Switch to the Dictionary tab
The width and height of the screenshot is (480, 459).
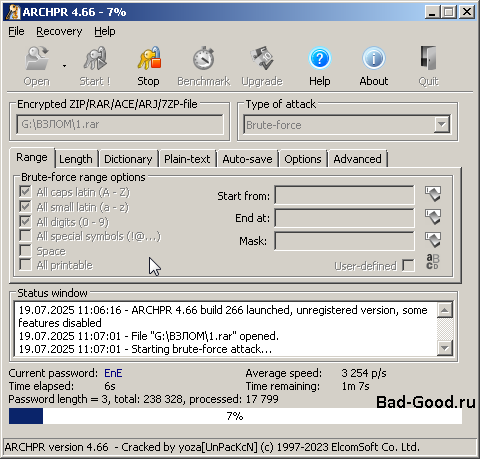[x=128, y=159]
